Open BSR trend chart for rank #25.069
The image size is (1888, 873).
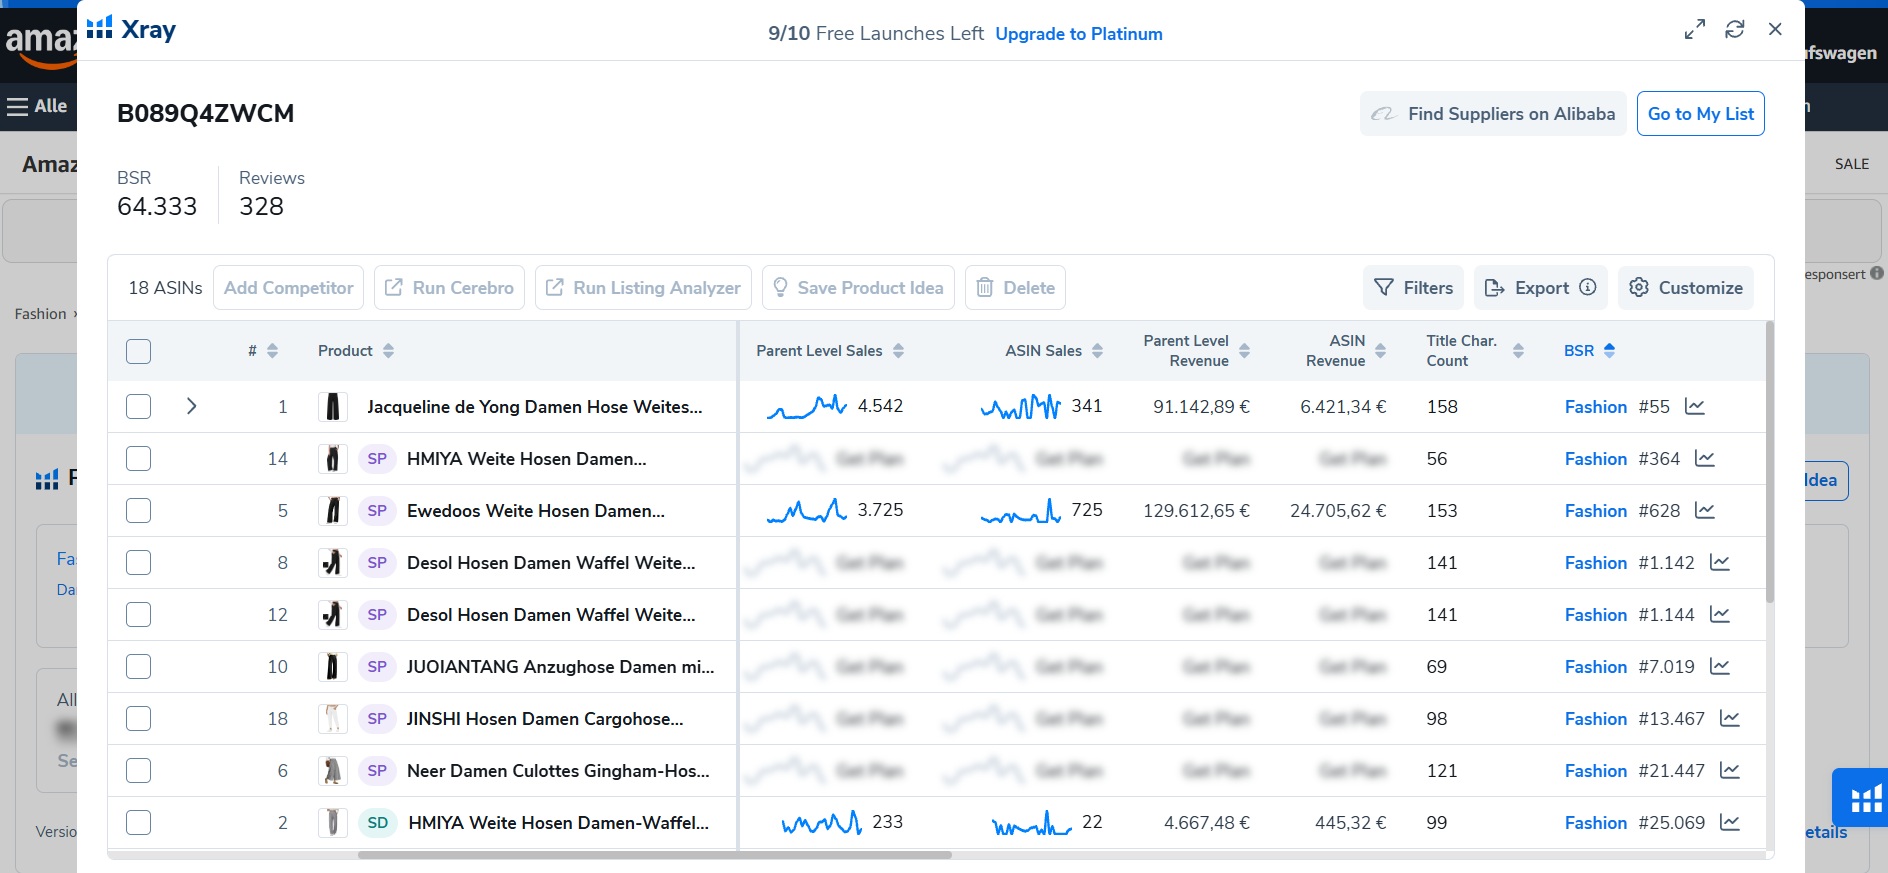tap(1730, 823)
